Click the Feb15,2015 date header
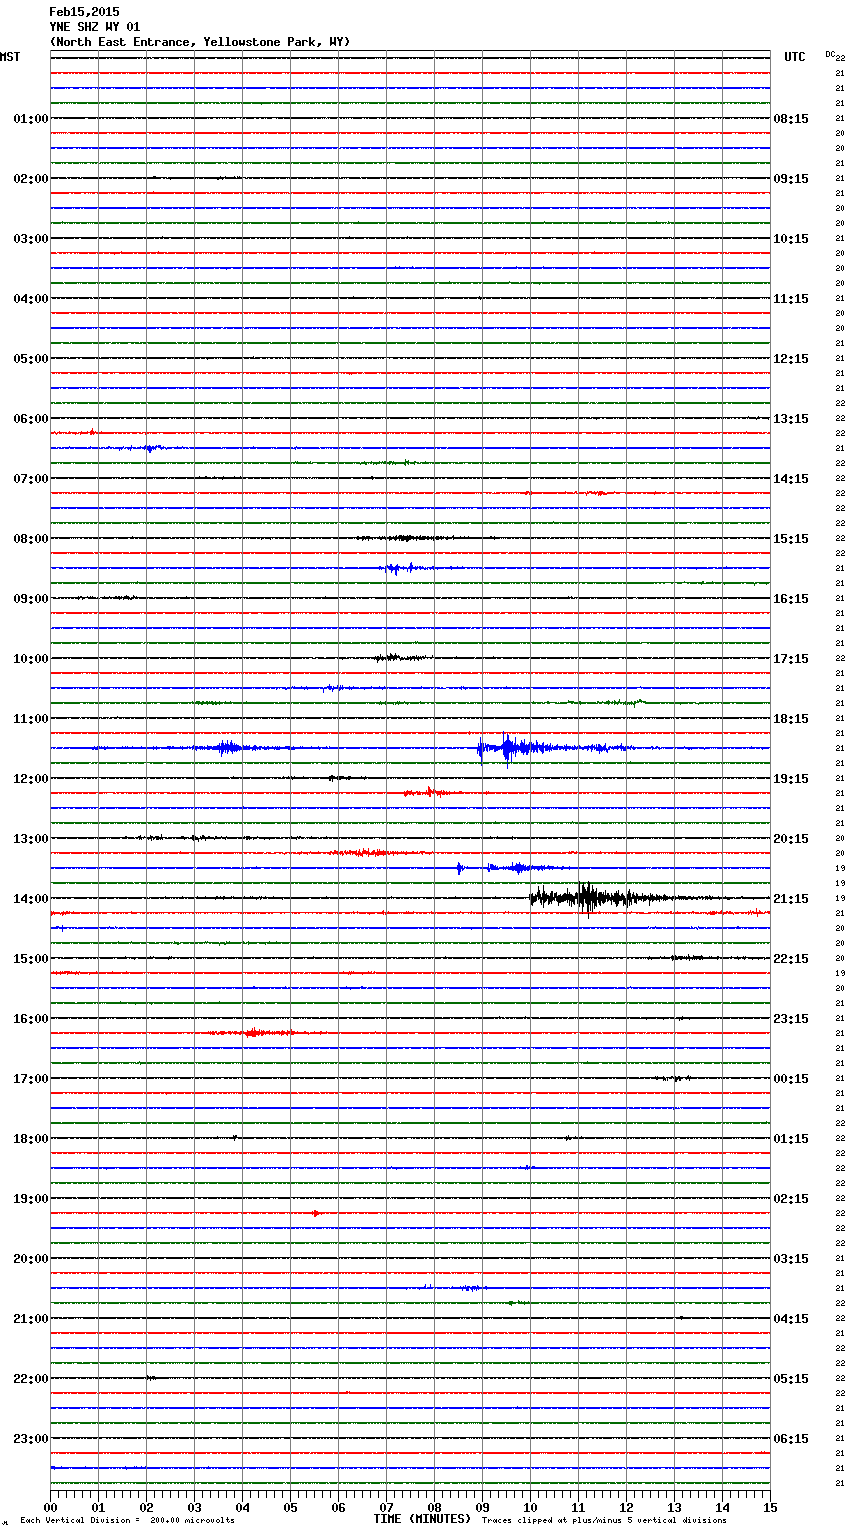This screenshot has height=1534, width=850. (84, 12)
